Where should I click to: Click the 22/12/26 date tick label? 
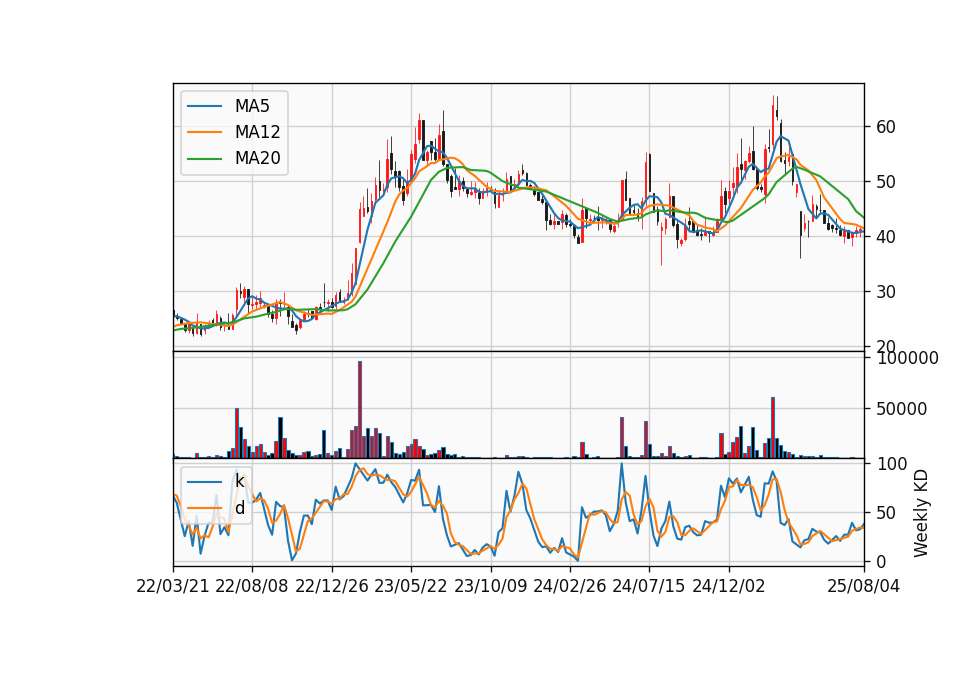(332, 586)
